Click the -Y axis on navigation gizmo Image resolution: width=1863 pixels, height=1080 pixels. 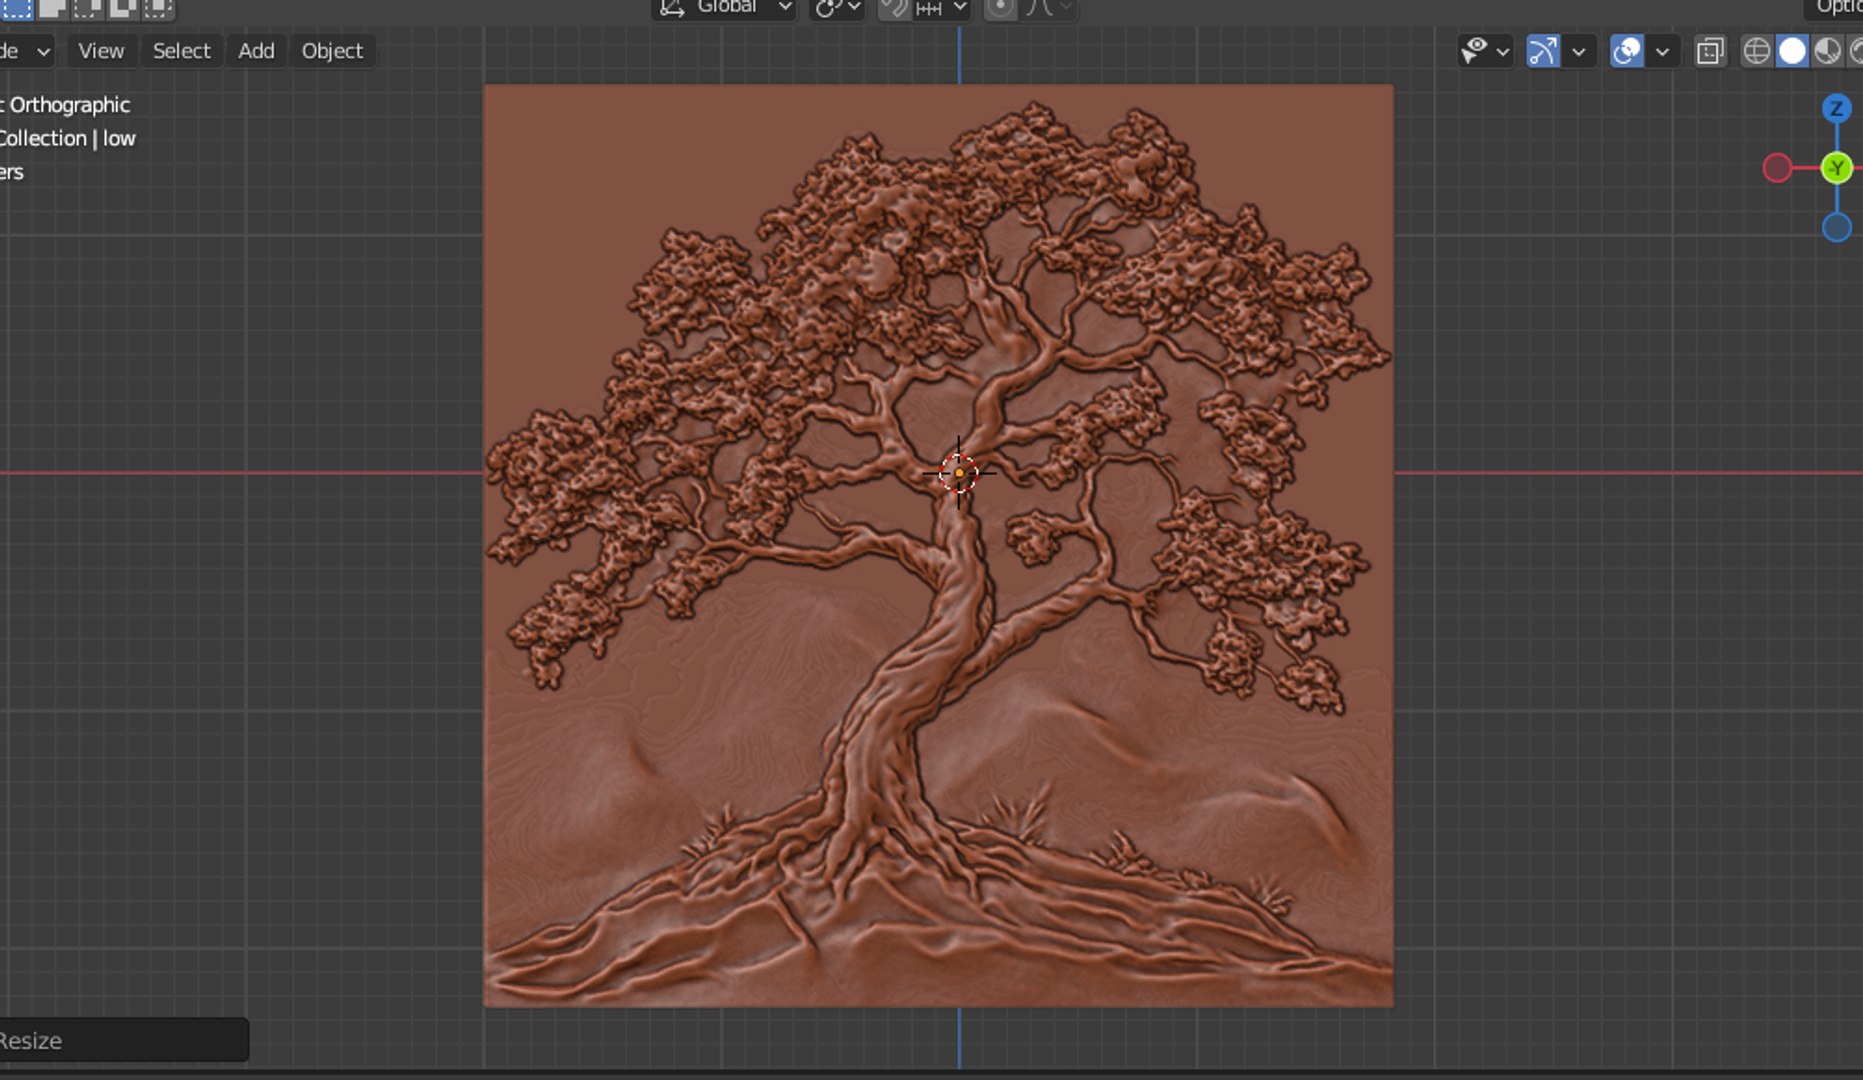[x=1836, y=168]
